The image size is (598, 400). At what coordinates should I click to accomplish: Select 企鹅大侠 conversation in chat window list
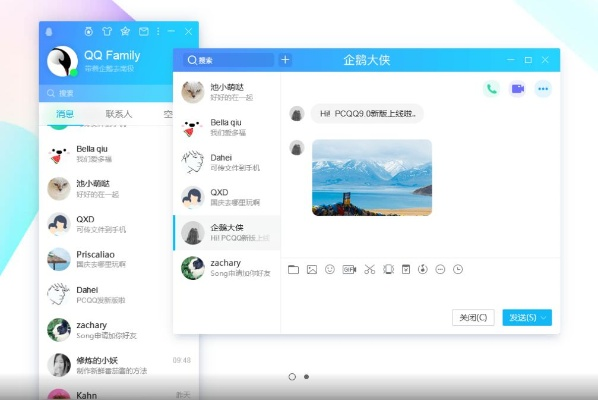[x=227, y=233]
